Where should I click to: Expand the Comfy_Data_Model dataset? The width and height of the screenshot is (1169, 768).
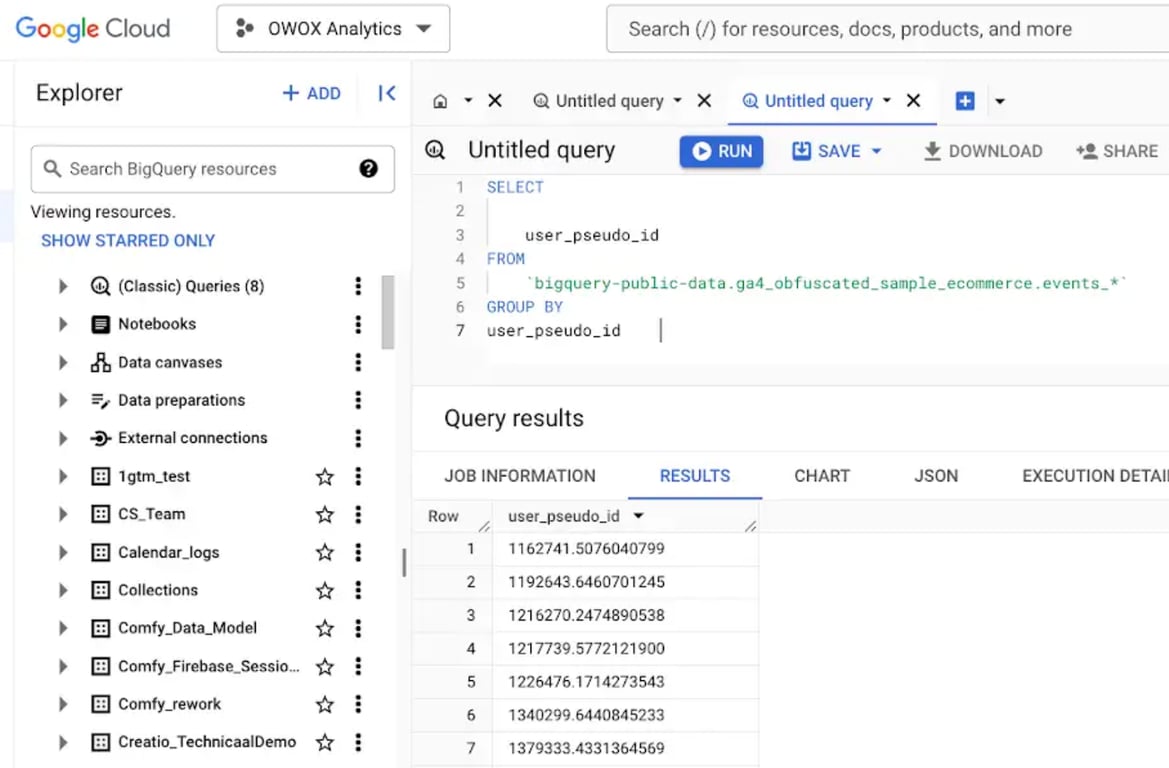[x=63, y=629]
